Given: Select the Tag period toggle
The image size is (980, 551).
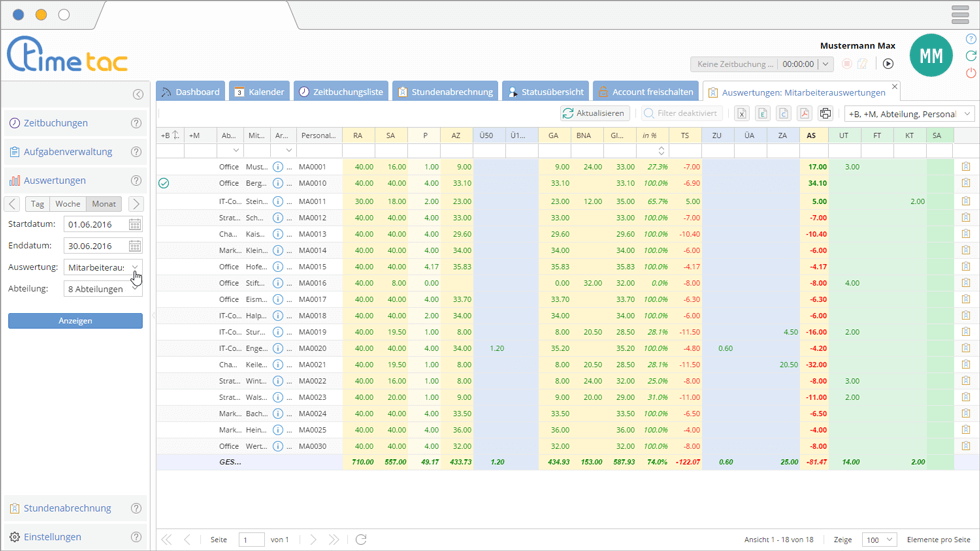Looking at the screenshot, I should click(37, 204).
